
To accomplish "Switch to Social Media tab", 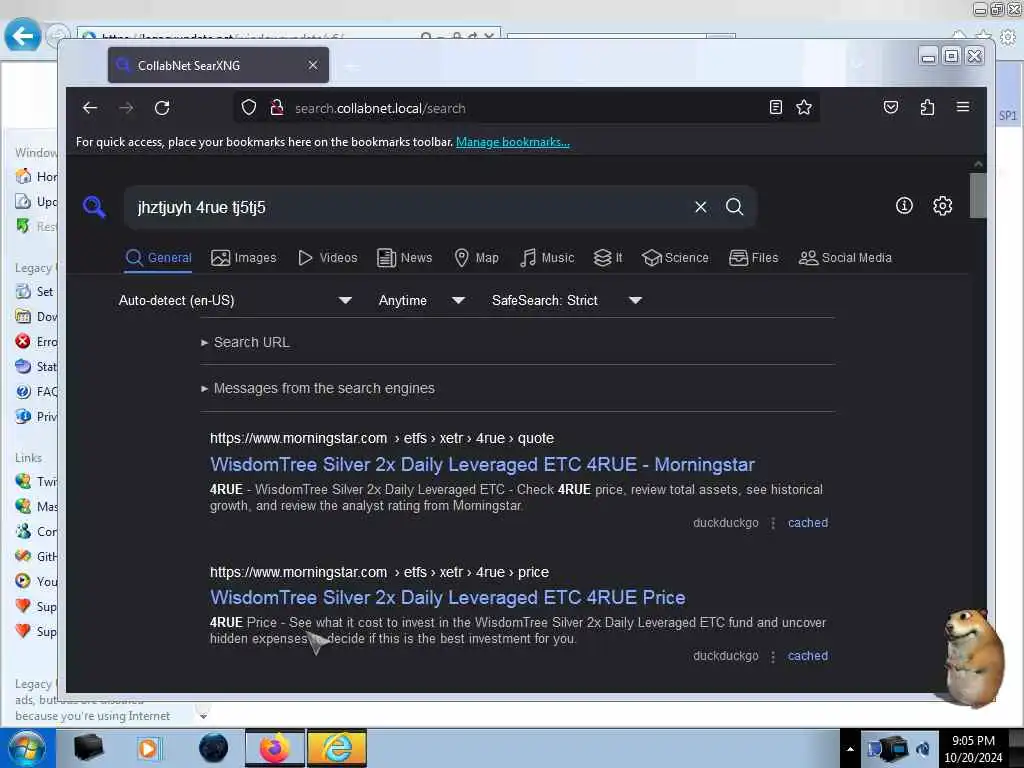I will pyautogui.click(x=845, y=258).
